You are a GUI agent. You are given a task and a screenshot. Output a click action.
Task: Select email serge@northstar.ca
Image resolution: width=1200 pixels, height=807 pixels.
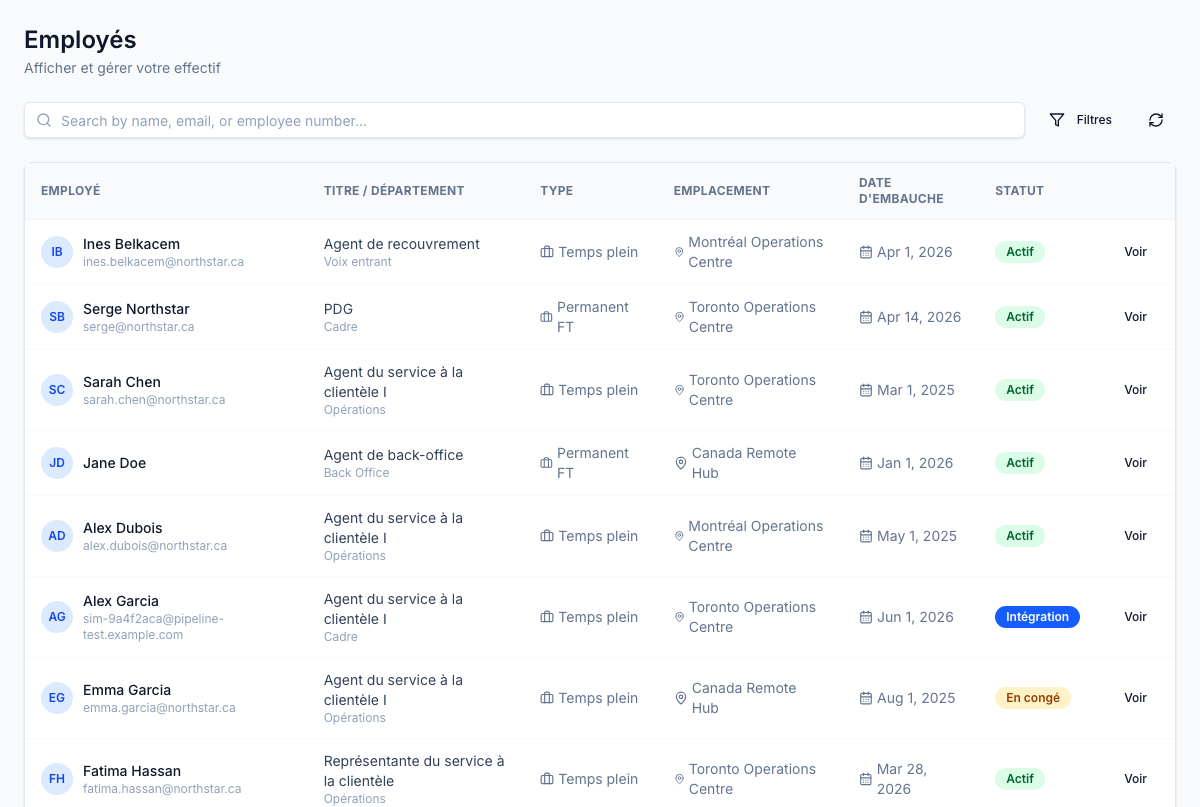tap(139, 327)
